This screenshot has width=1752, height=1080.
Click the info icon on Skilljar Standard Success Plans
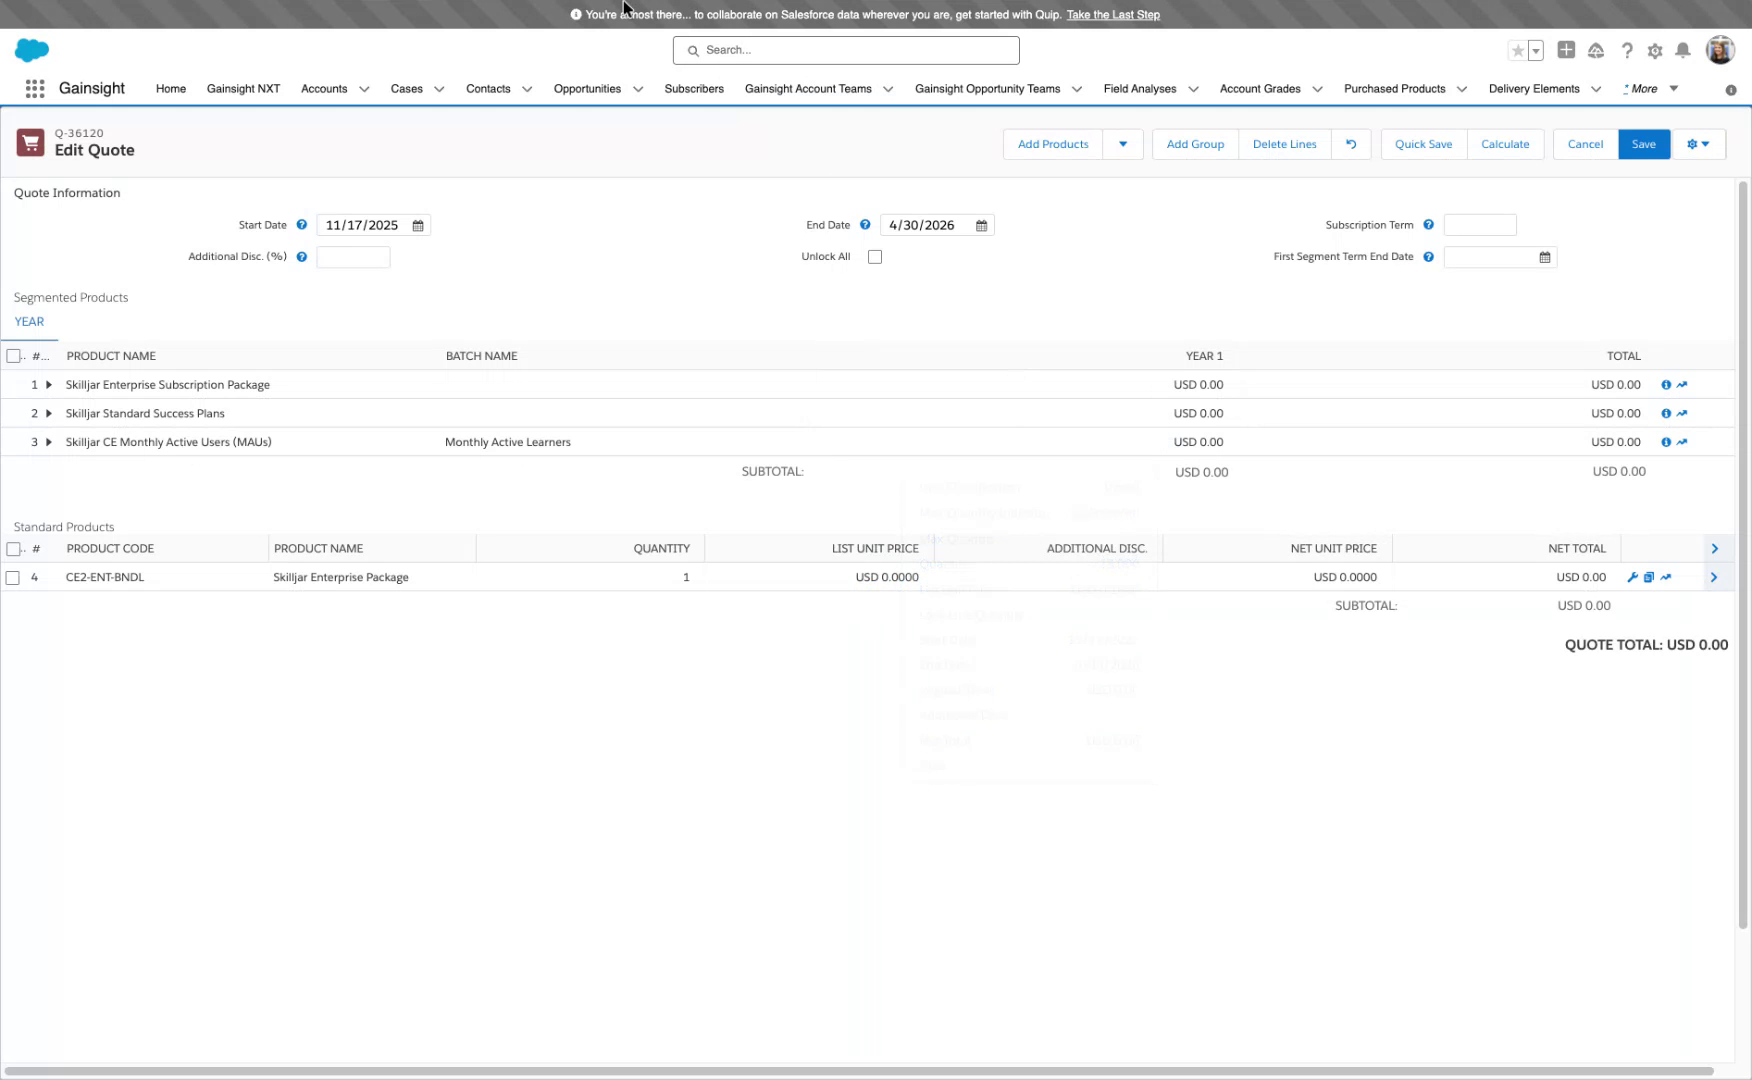click(x=1666, y=413)
